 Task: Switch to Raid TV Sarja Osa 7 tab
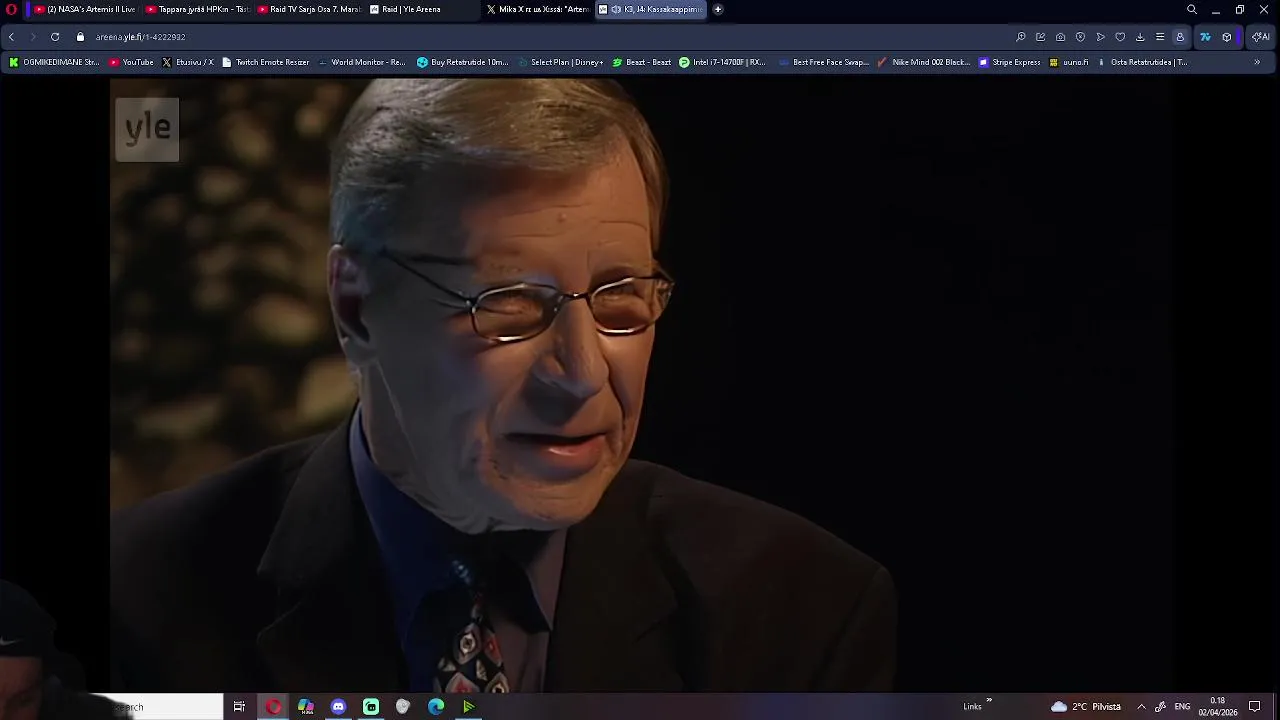(309, 9)
